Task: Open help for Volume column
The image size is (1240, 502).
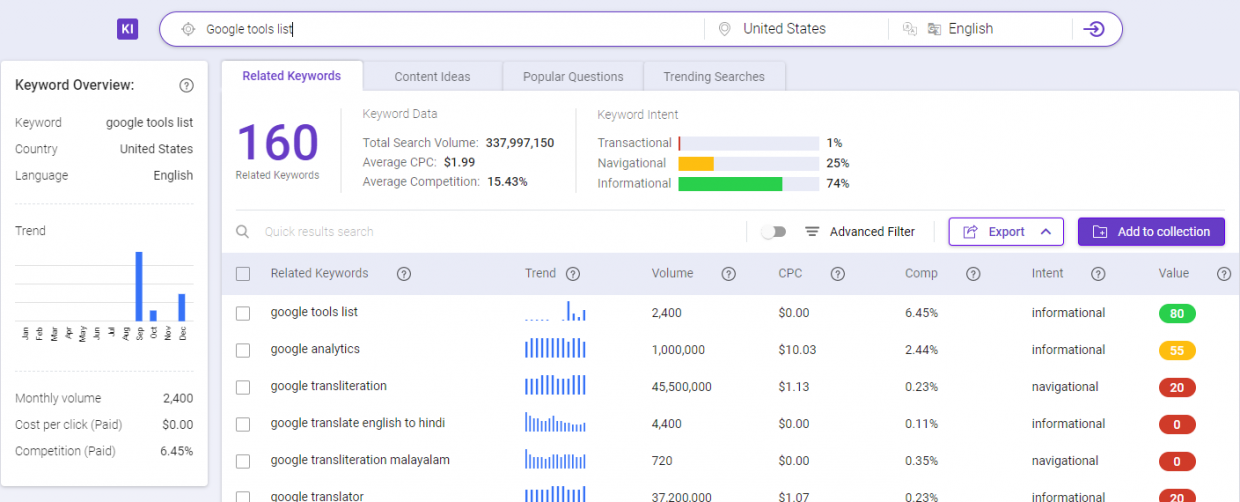Action: coord(729,274)
